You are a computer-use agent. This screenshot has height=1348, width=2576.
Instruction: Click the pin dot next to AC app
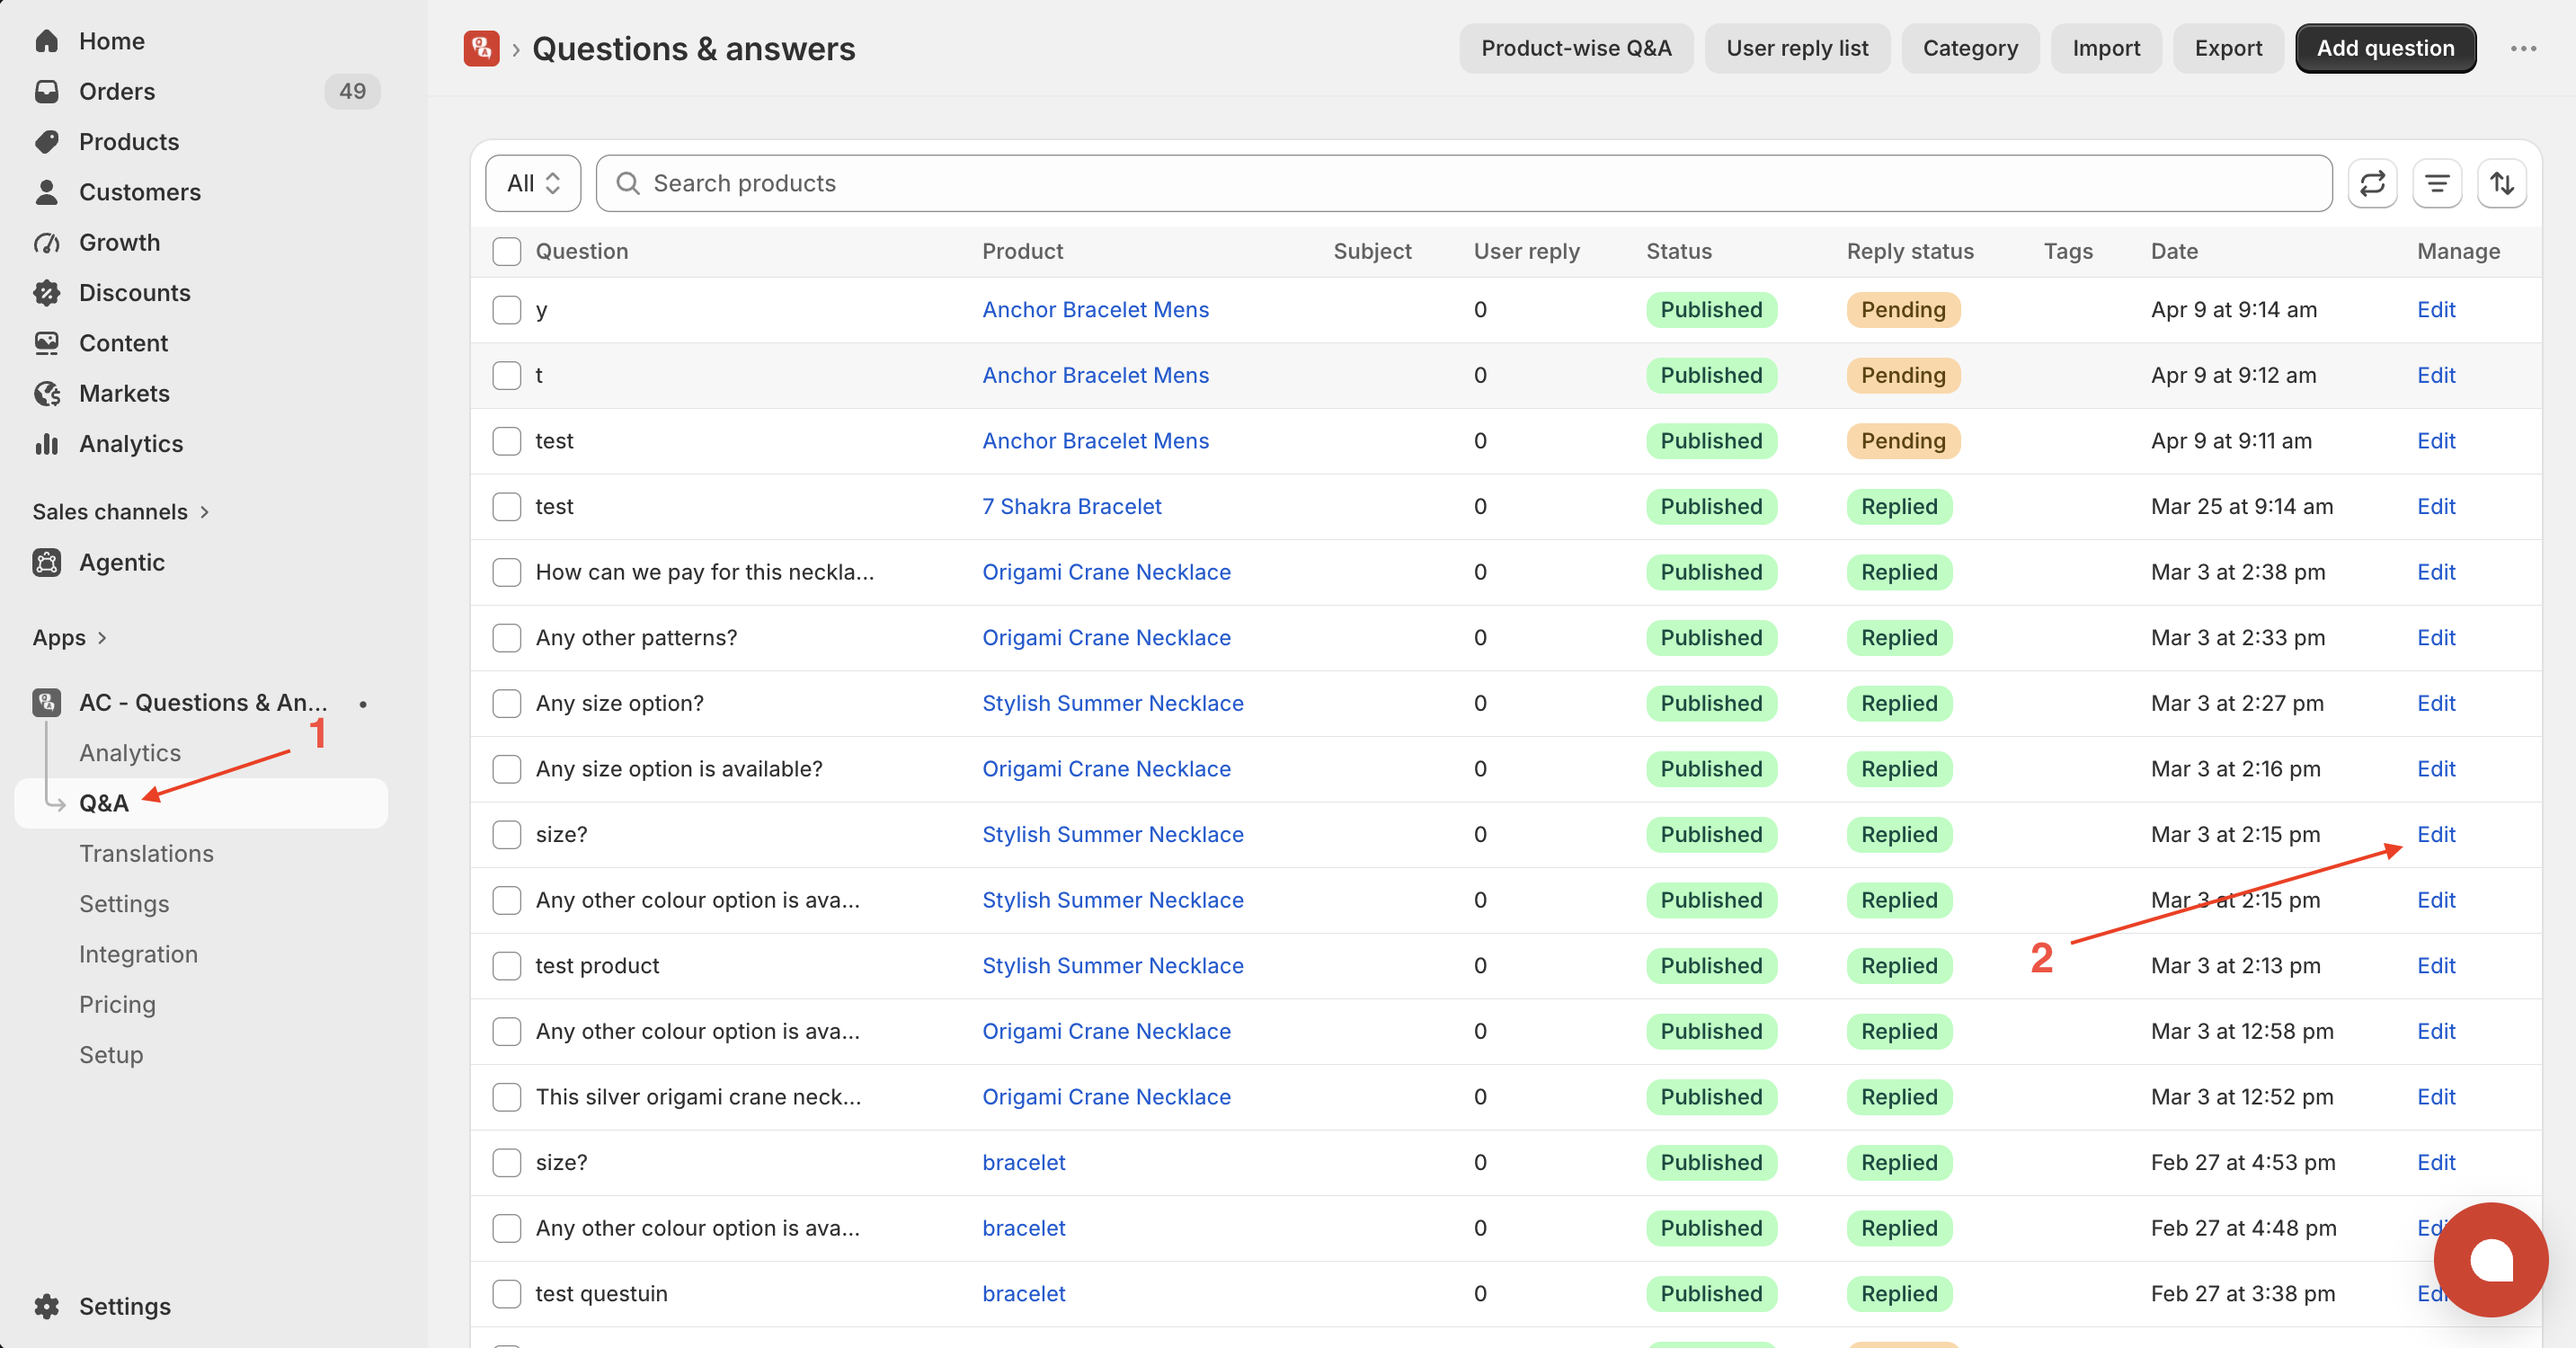point(363,704)
